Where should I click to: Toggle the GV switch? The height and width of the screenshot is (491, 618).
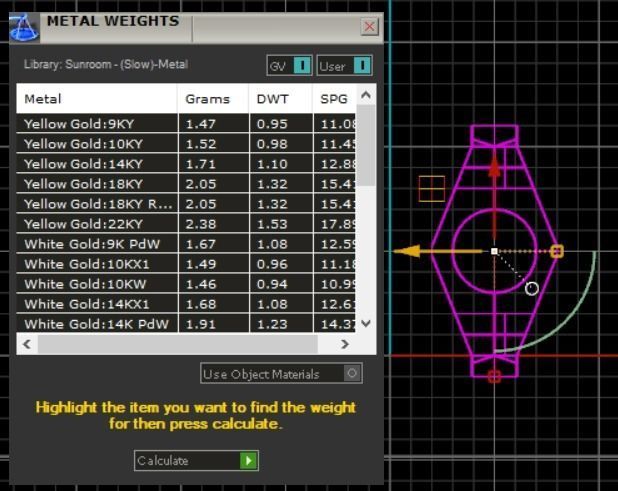(290, 65)
